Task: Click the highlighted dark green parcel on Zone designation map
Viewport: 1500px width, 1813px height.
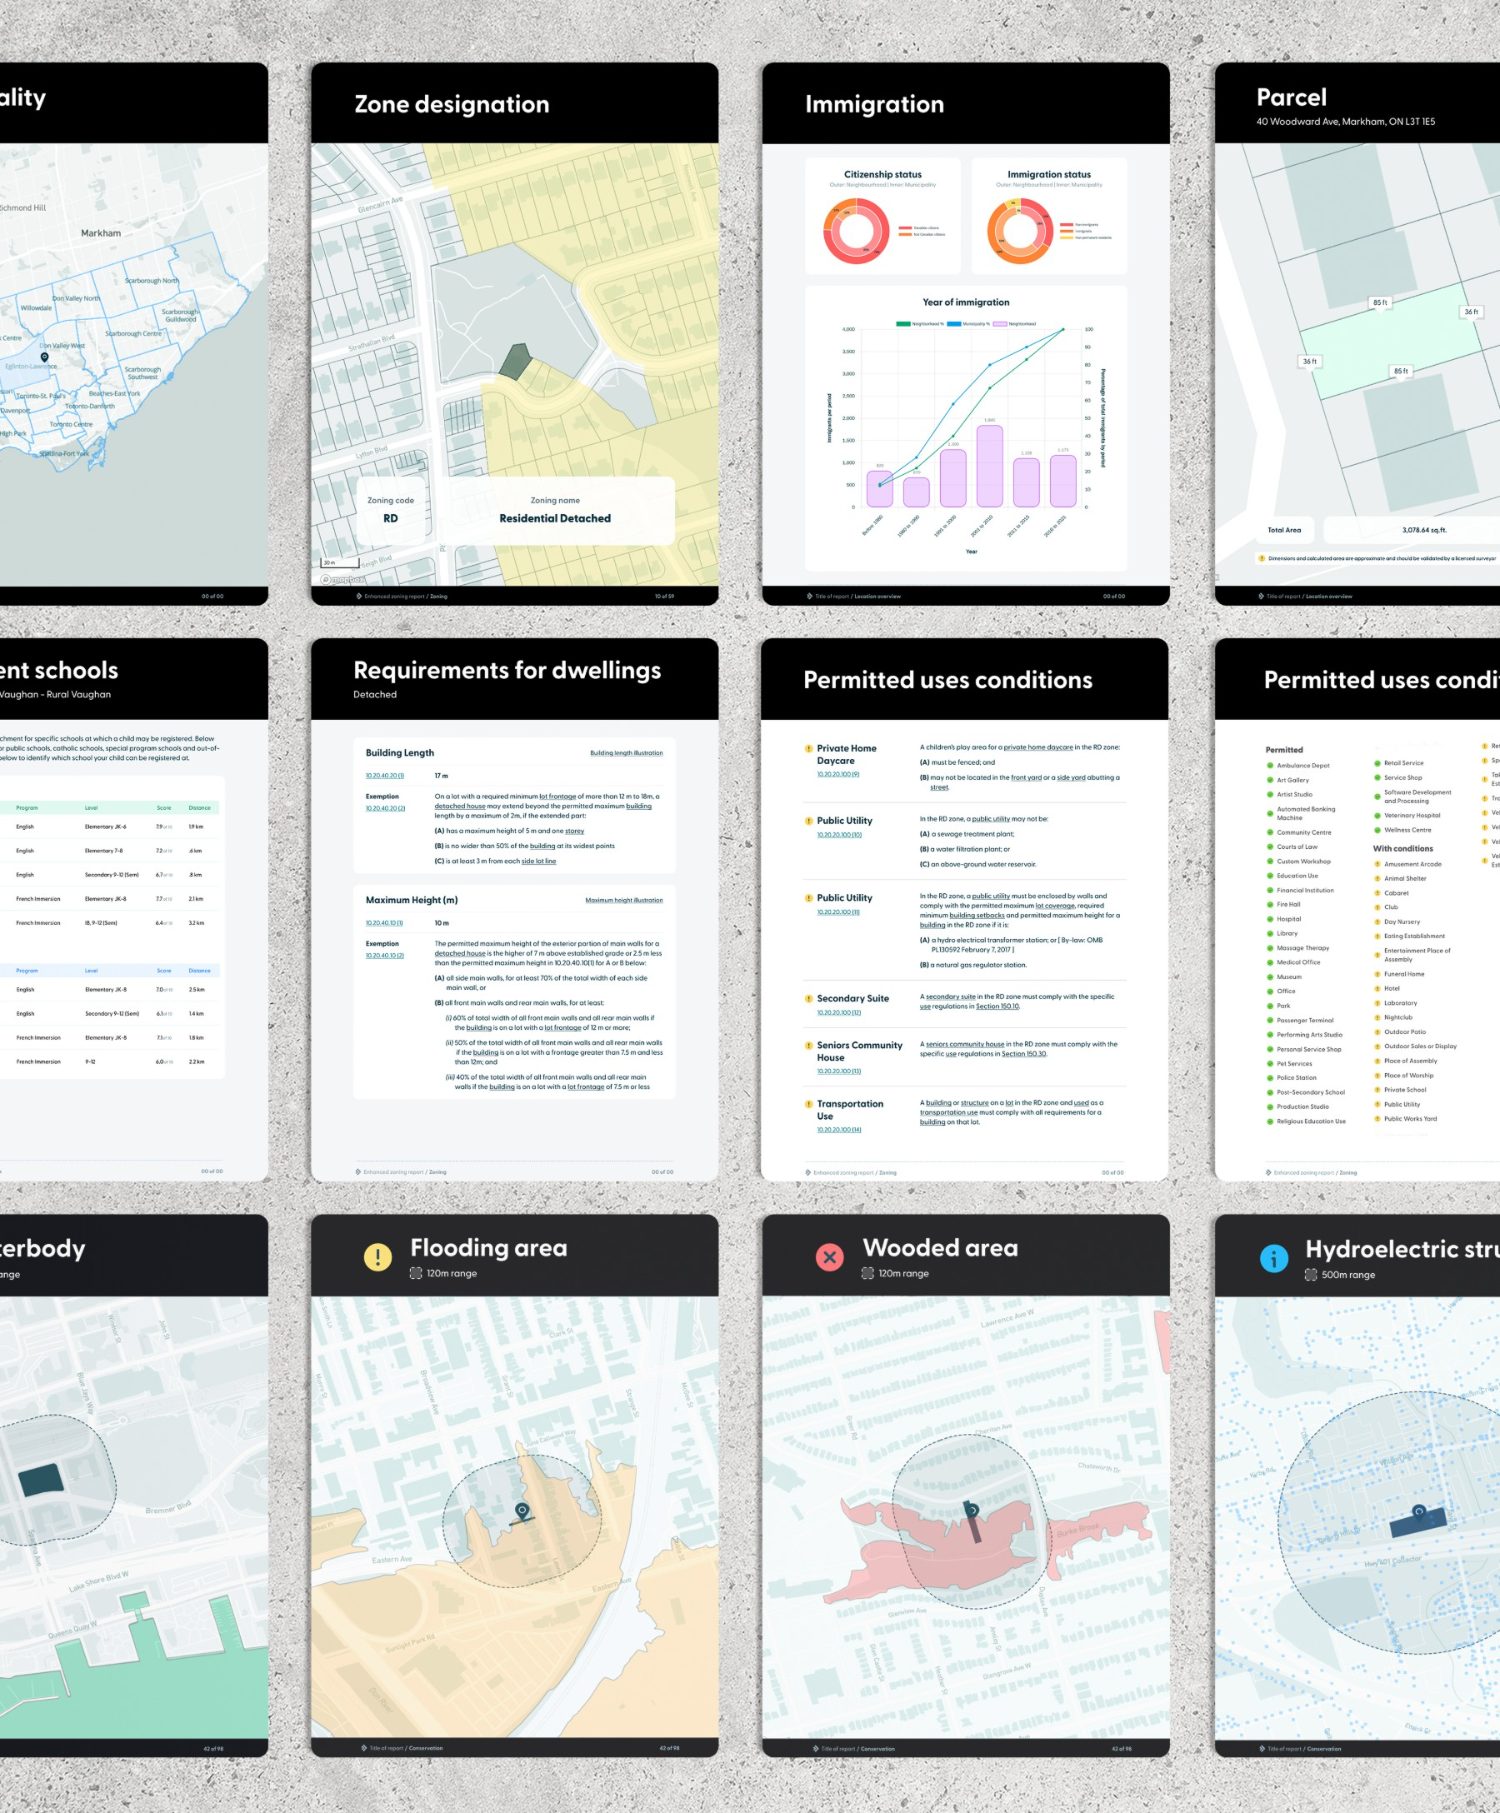Action: [514, 361]
